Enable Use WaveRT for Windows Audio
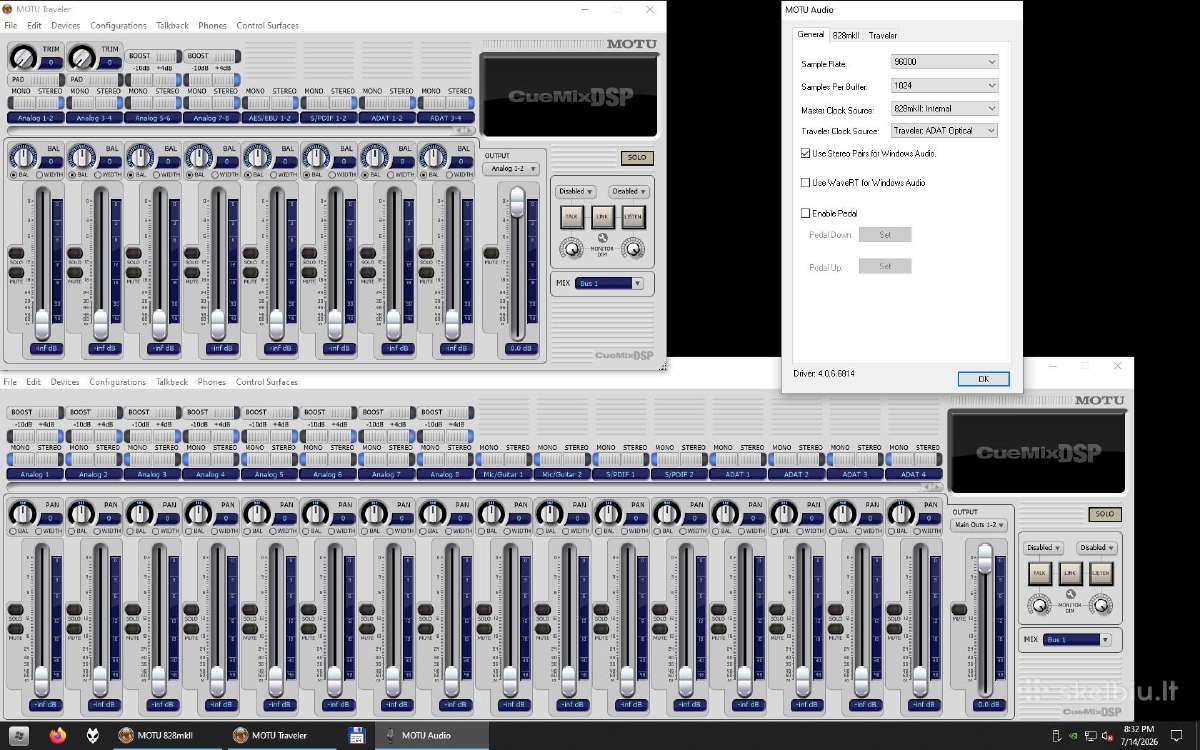Viewport: 1200px width, 750px height. [x=806, y=183]
